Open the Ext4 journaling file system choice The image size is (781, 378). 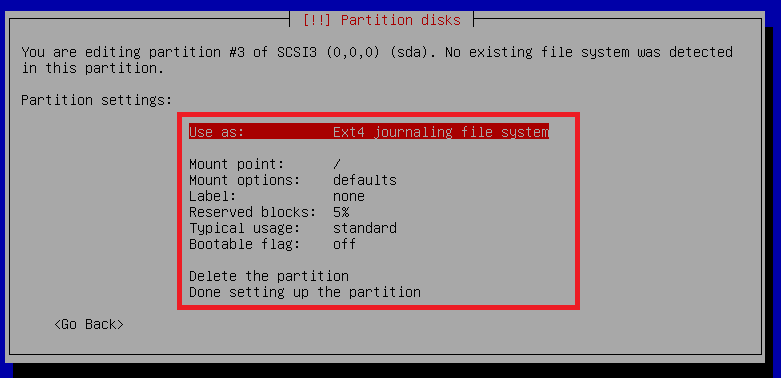point(441,132)
